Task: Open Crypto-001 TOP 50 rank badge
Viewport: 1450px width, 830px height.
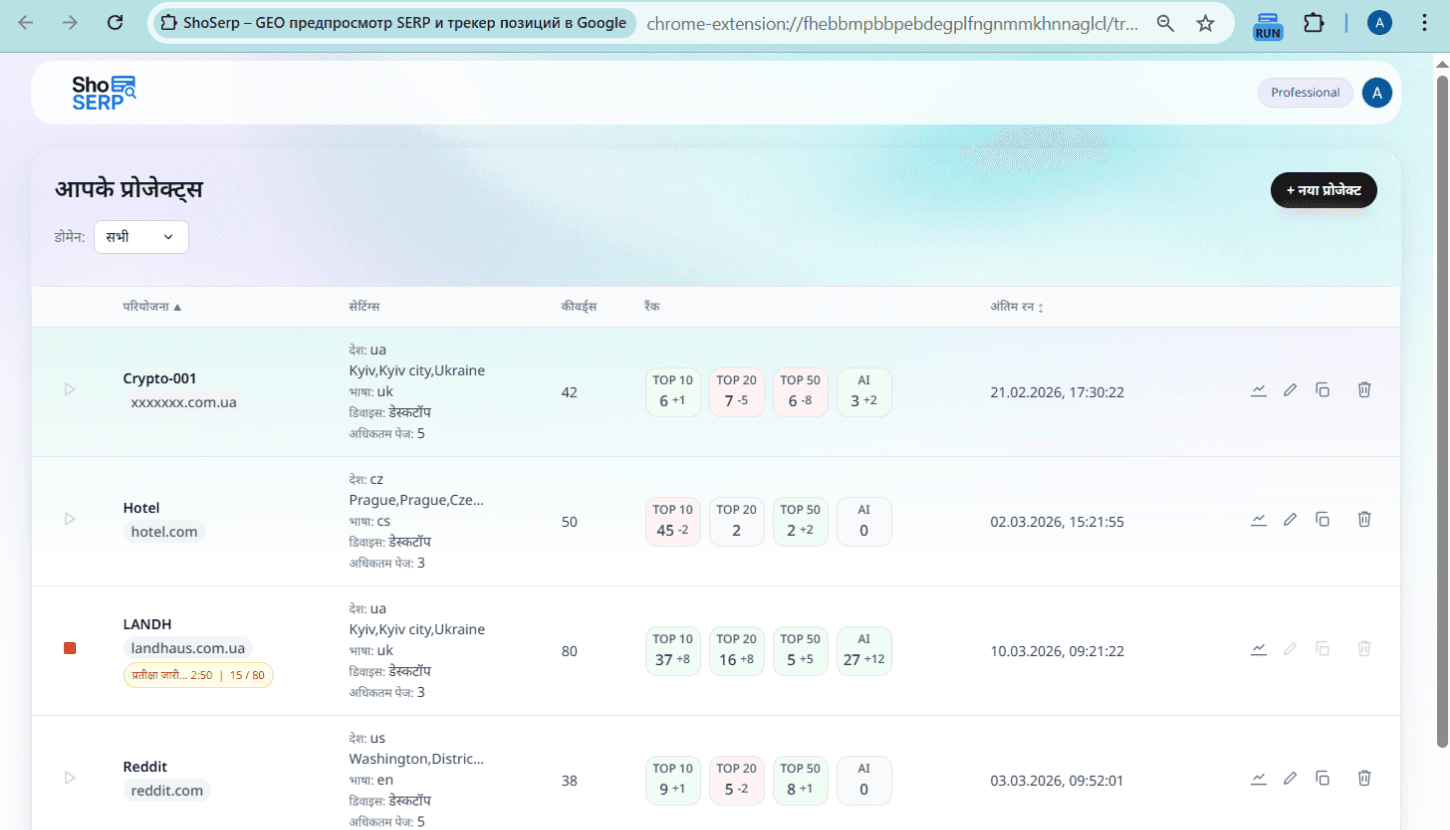Action: point(800,392)
